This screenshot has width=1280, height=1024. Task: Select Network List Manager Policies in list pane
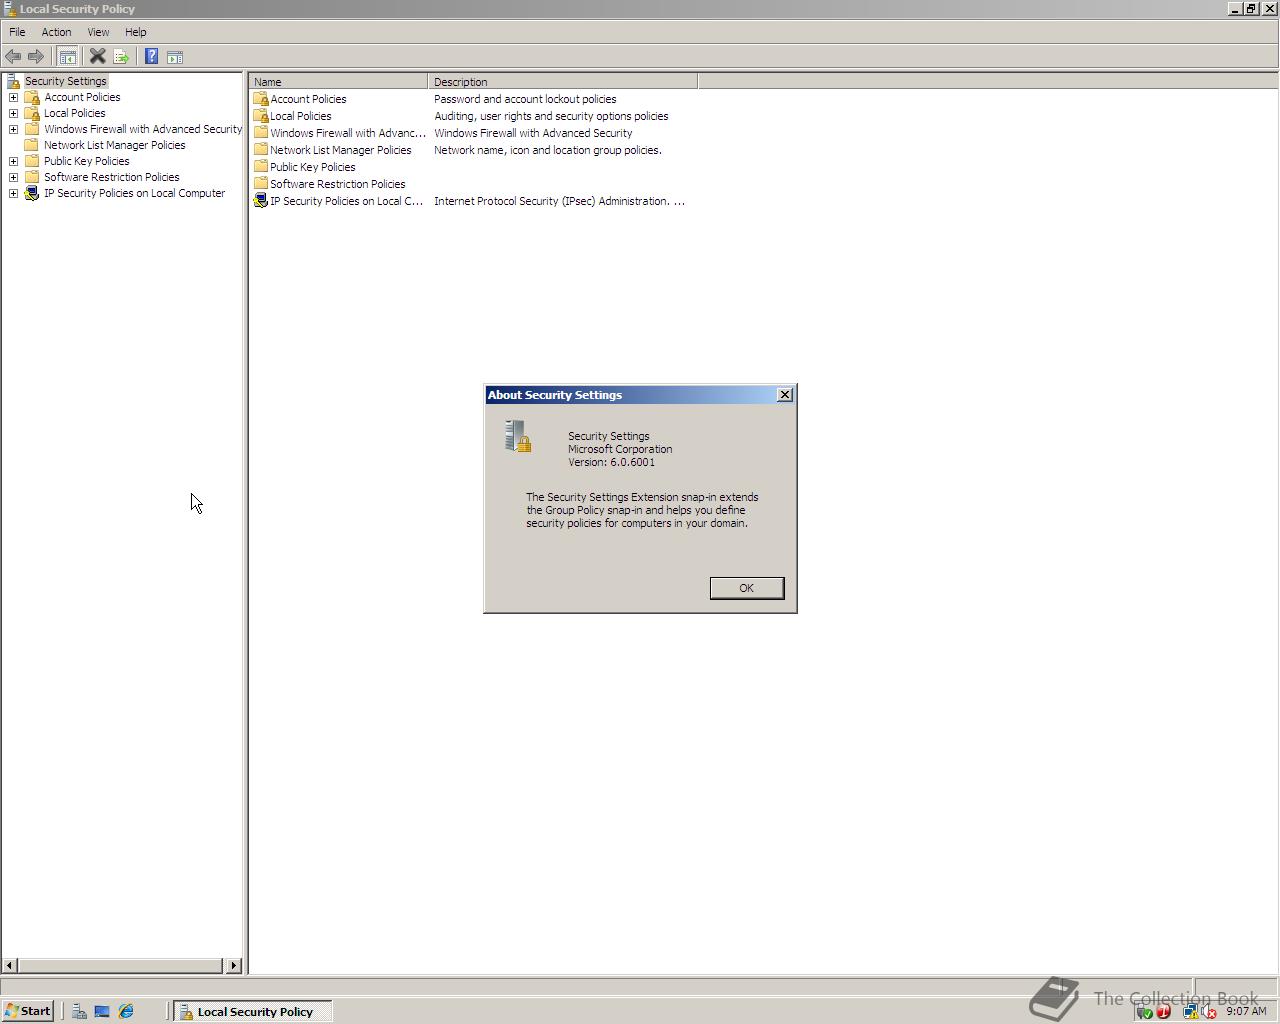coord(341,150)
